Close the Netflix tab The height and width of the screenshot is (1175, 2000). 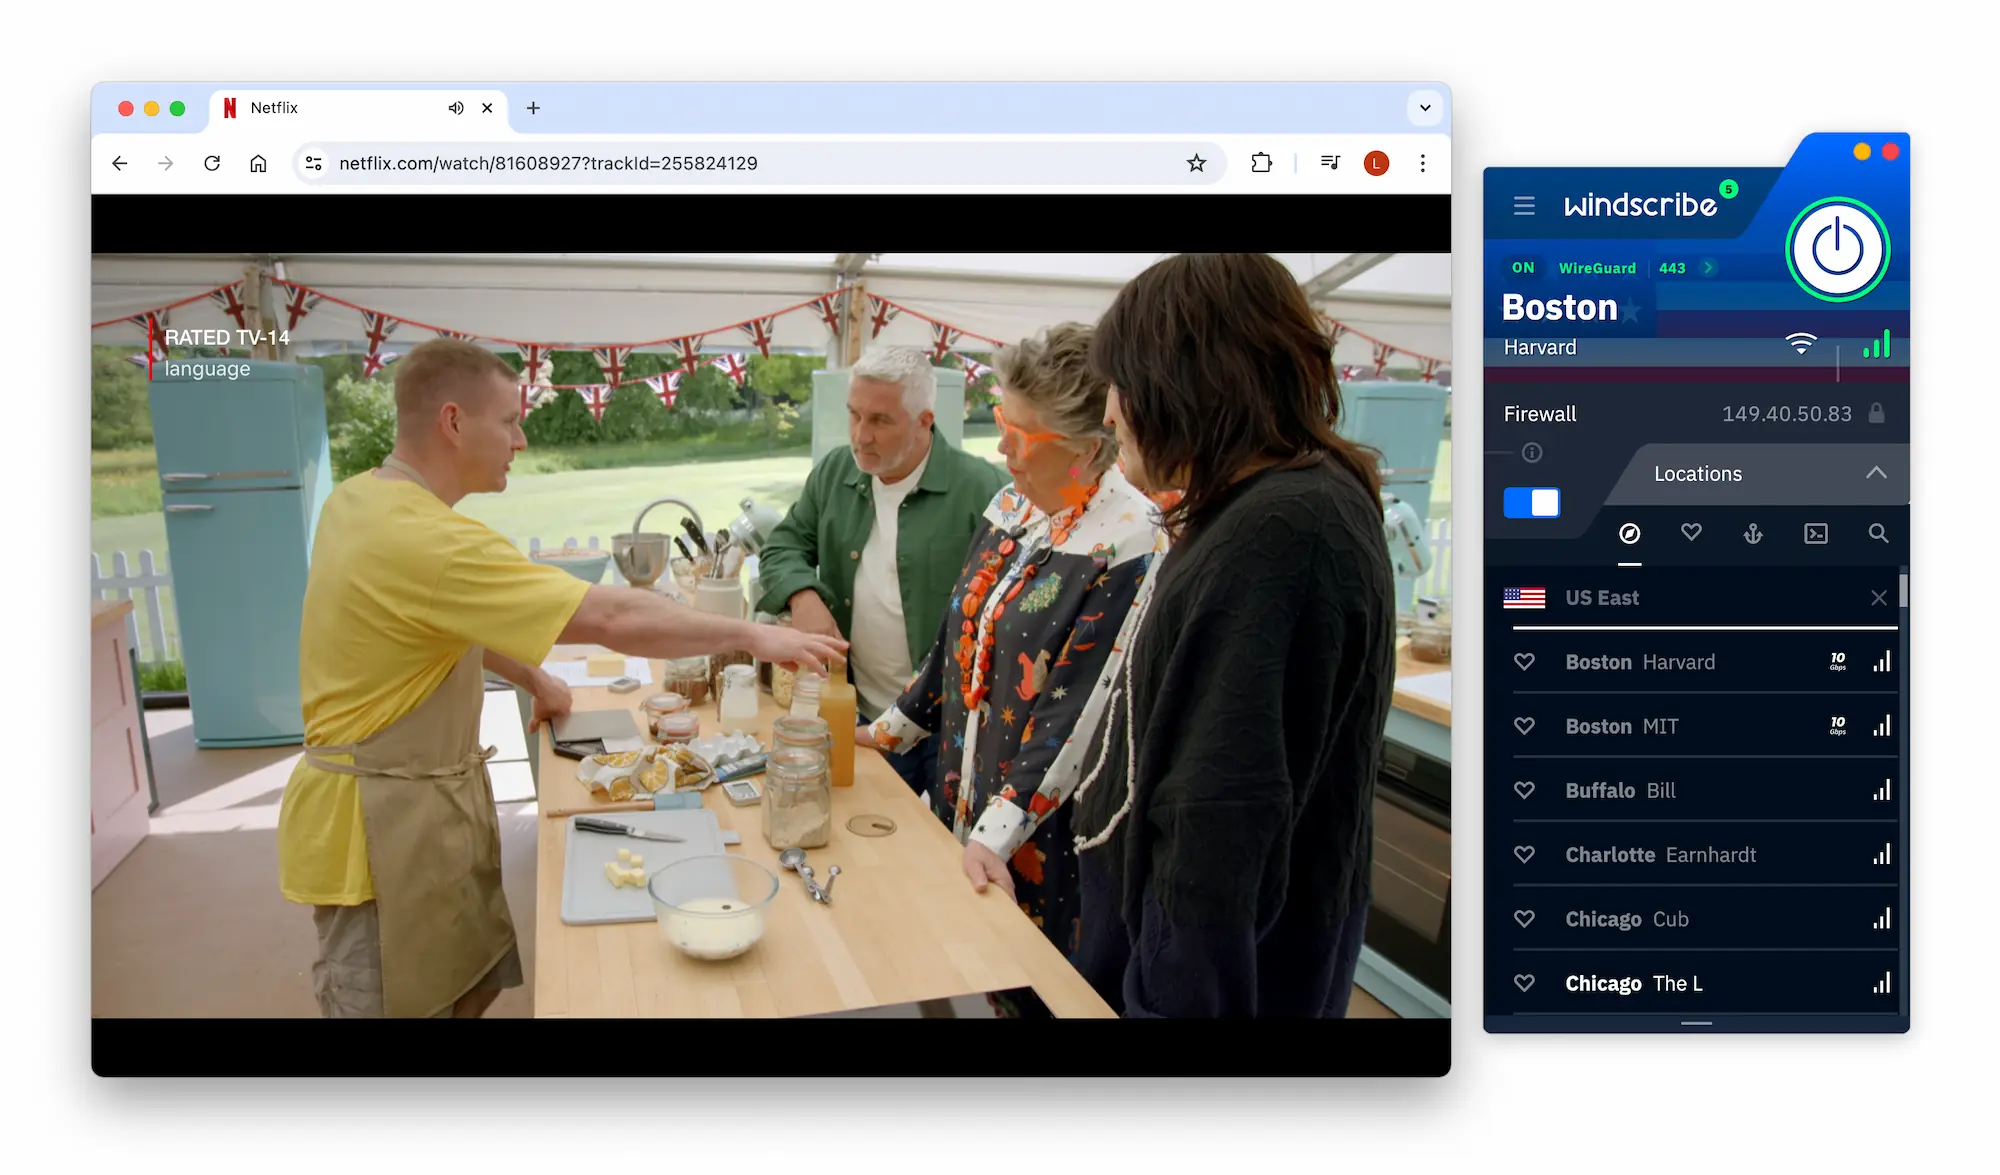(487, 108)
